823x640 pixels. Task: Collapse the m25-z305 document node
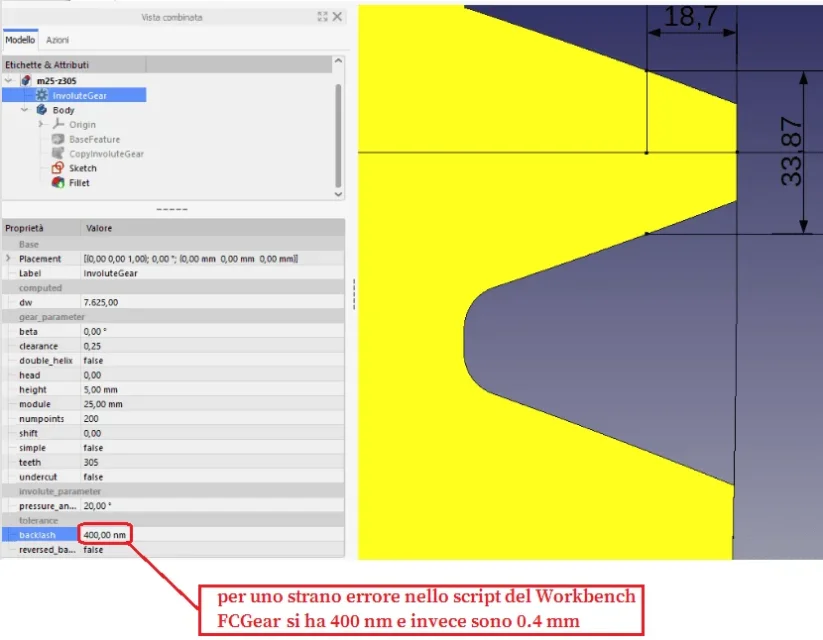coord(9,80)
